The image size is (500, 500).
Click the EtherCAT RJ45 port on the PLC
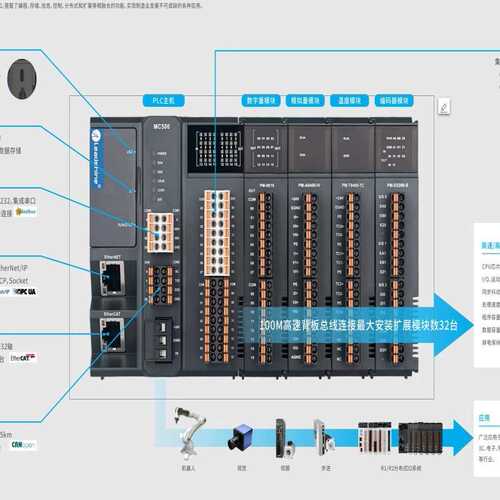(x=112, y=334)
